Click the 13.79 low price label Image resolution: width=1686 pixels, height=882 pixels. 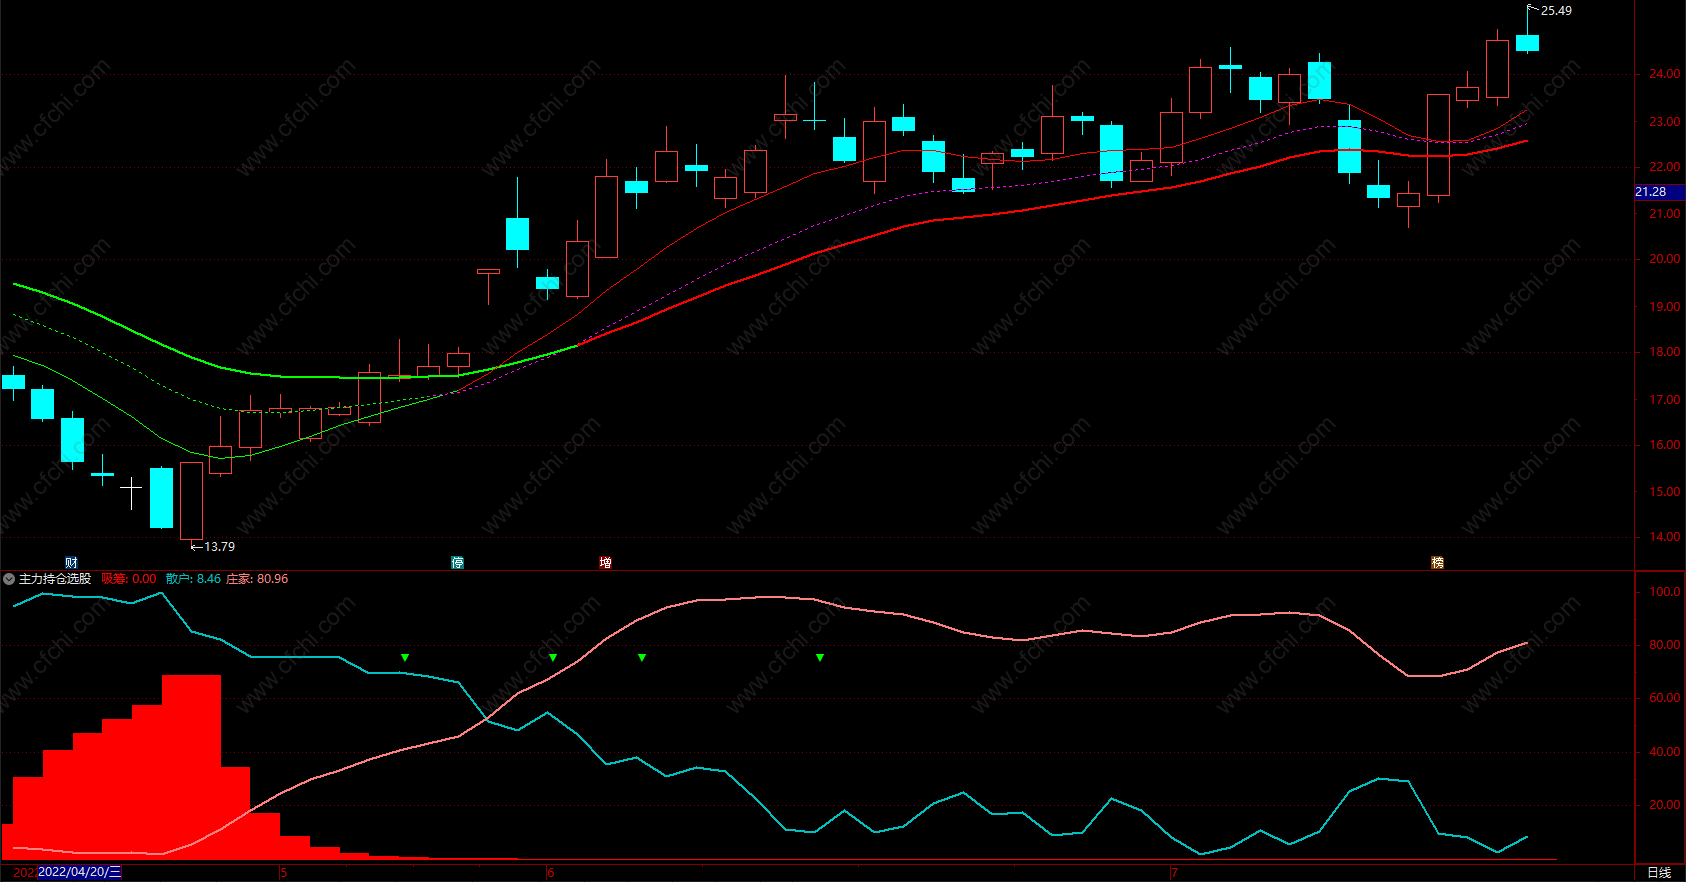(219, 547)
